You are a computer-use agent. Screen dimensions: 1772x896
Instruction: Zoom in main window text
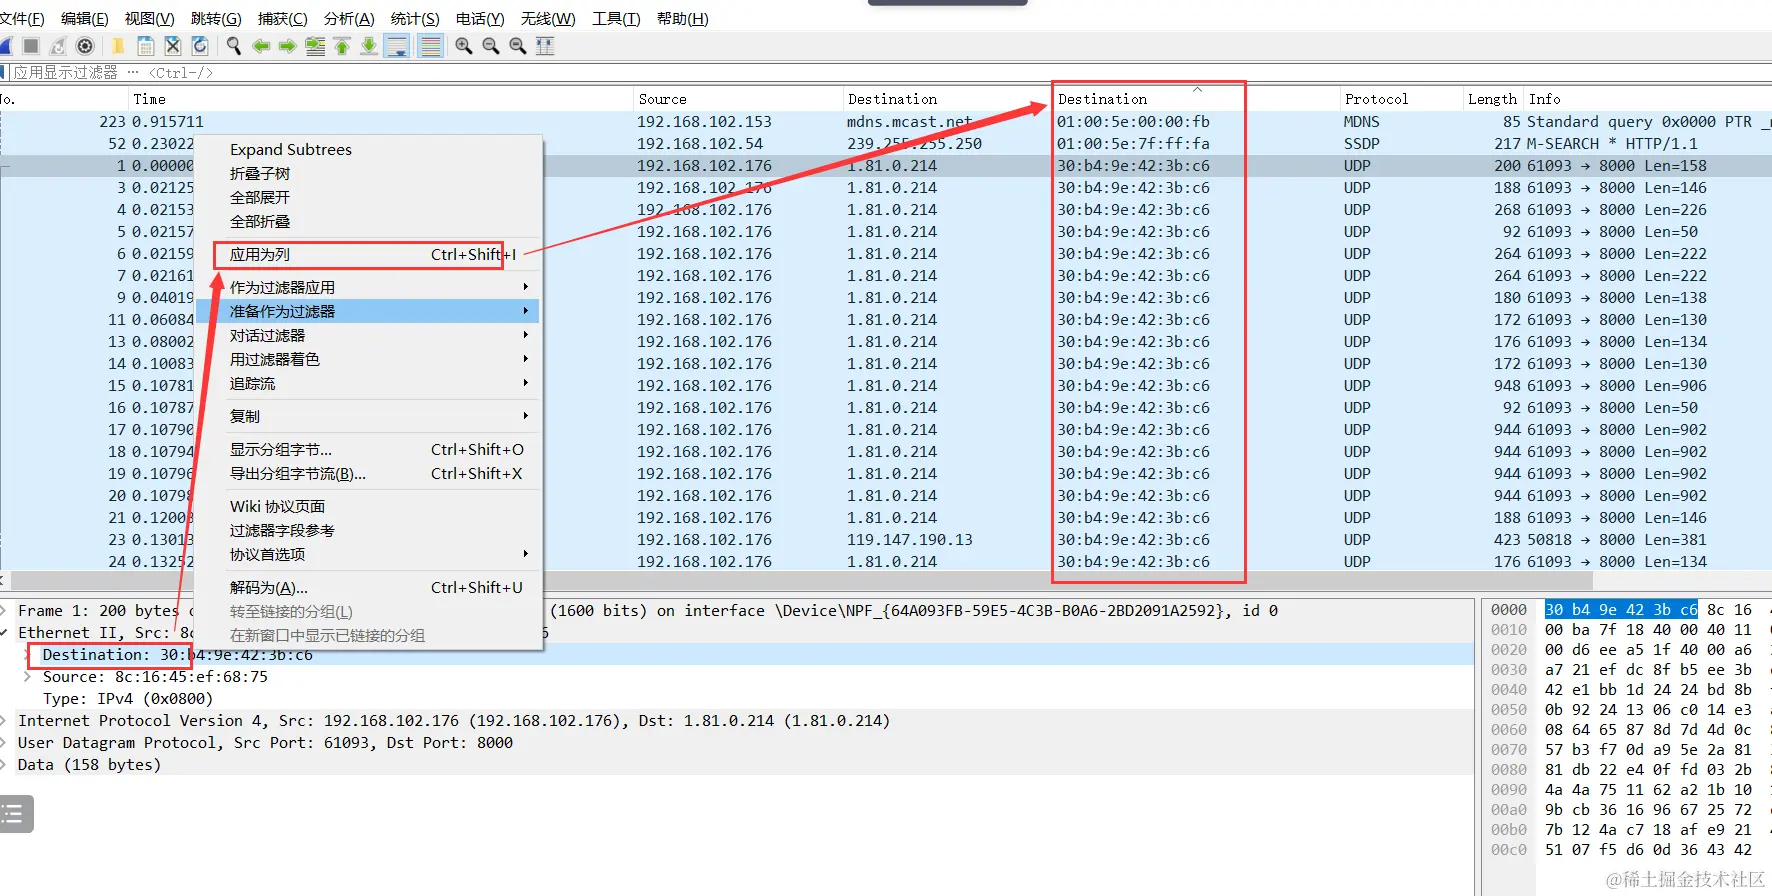click(464, 46)
